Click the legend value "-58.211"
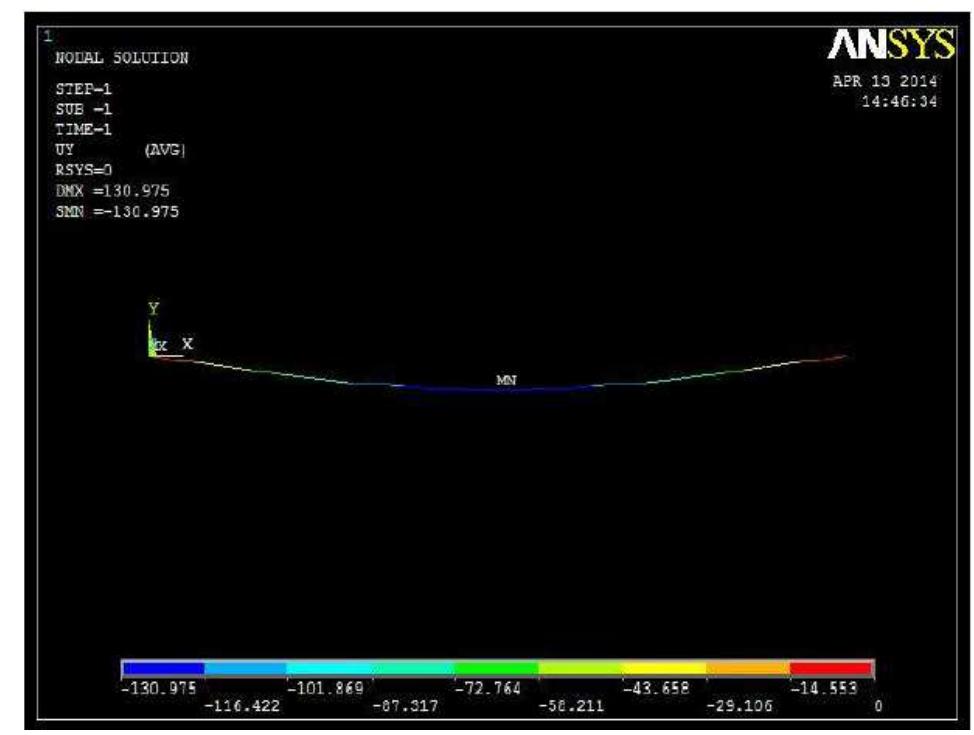This screenshot has height=735, width=974. (571, 706)
